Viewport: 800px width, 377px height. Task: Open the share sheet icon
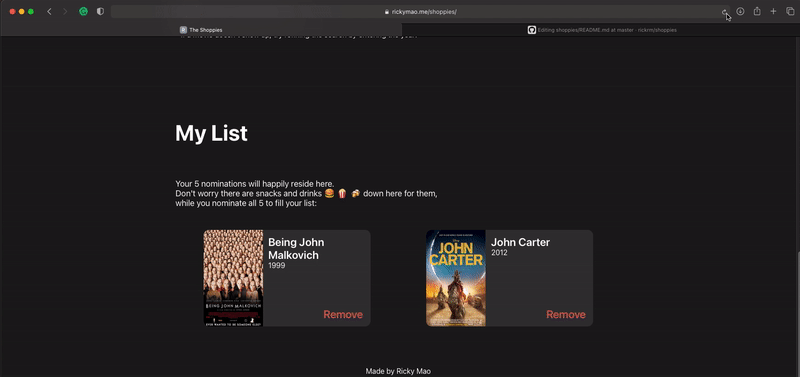point(757,11)
